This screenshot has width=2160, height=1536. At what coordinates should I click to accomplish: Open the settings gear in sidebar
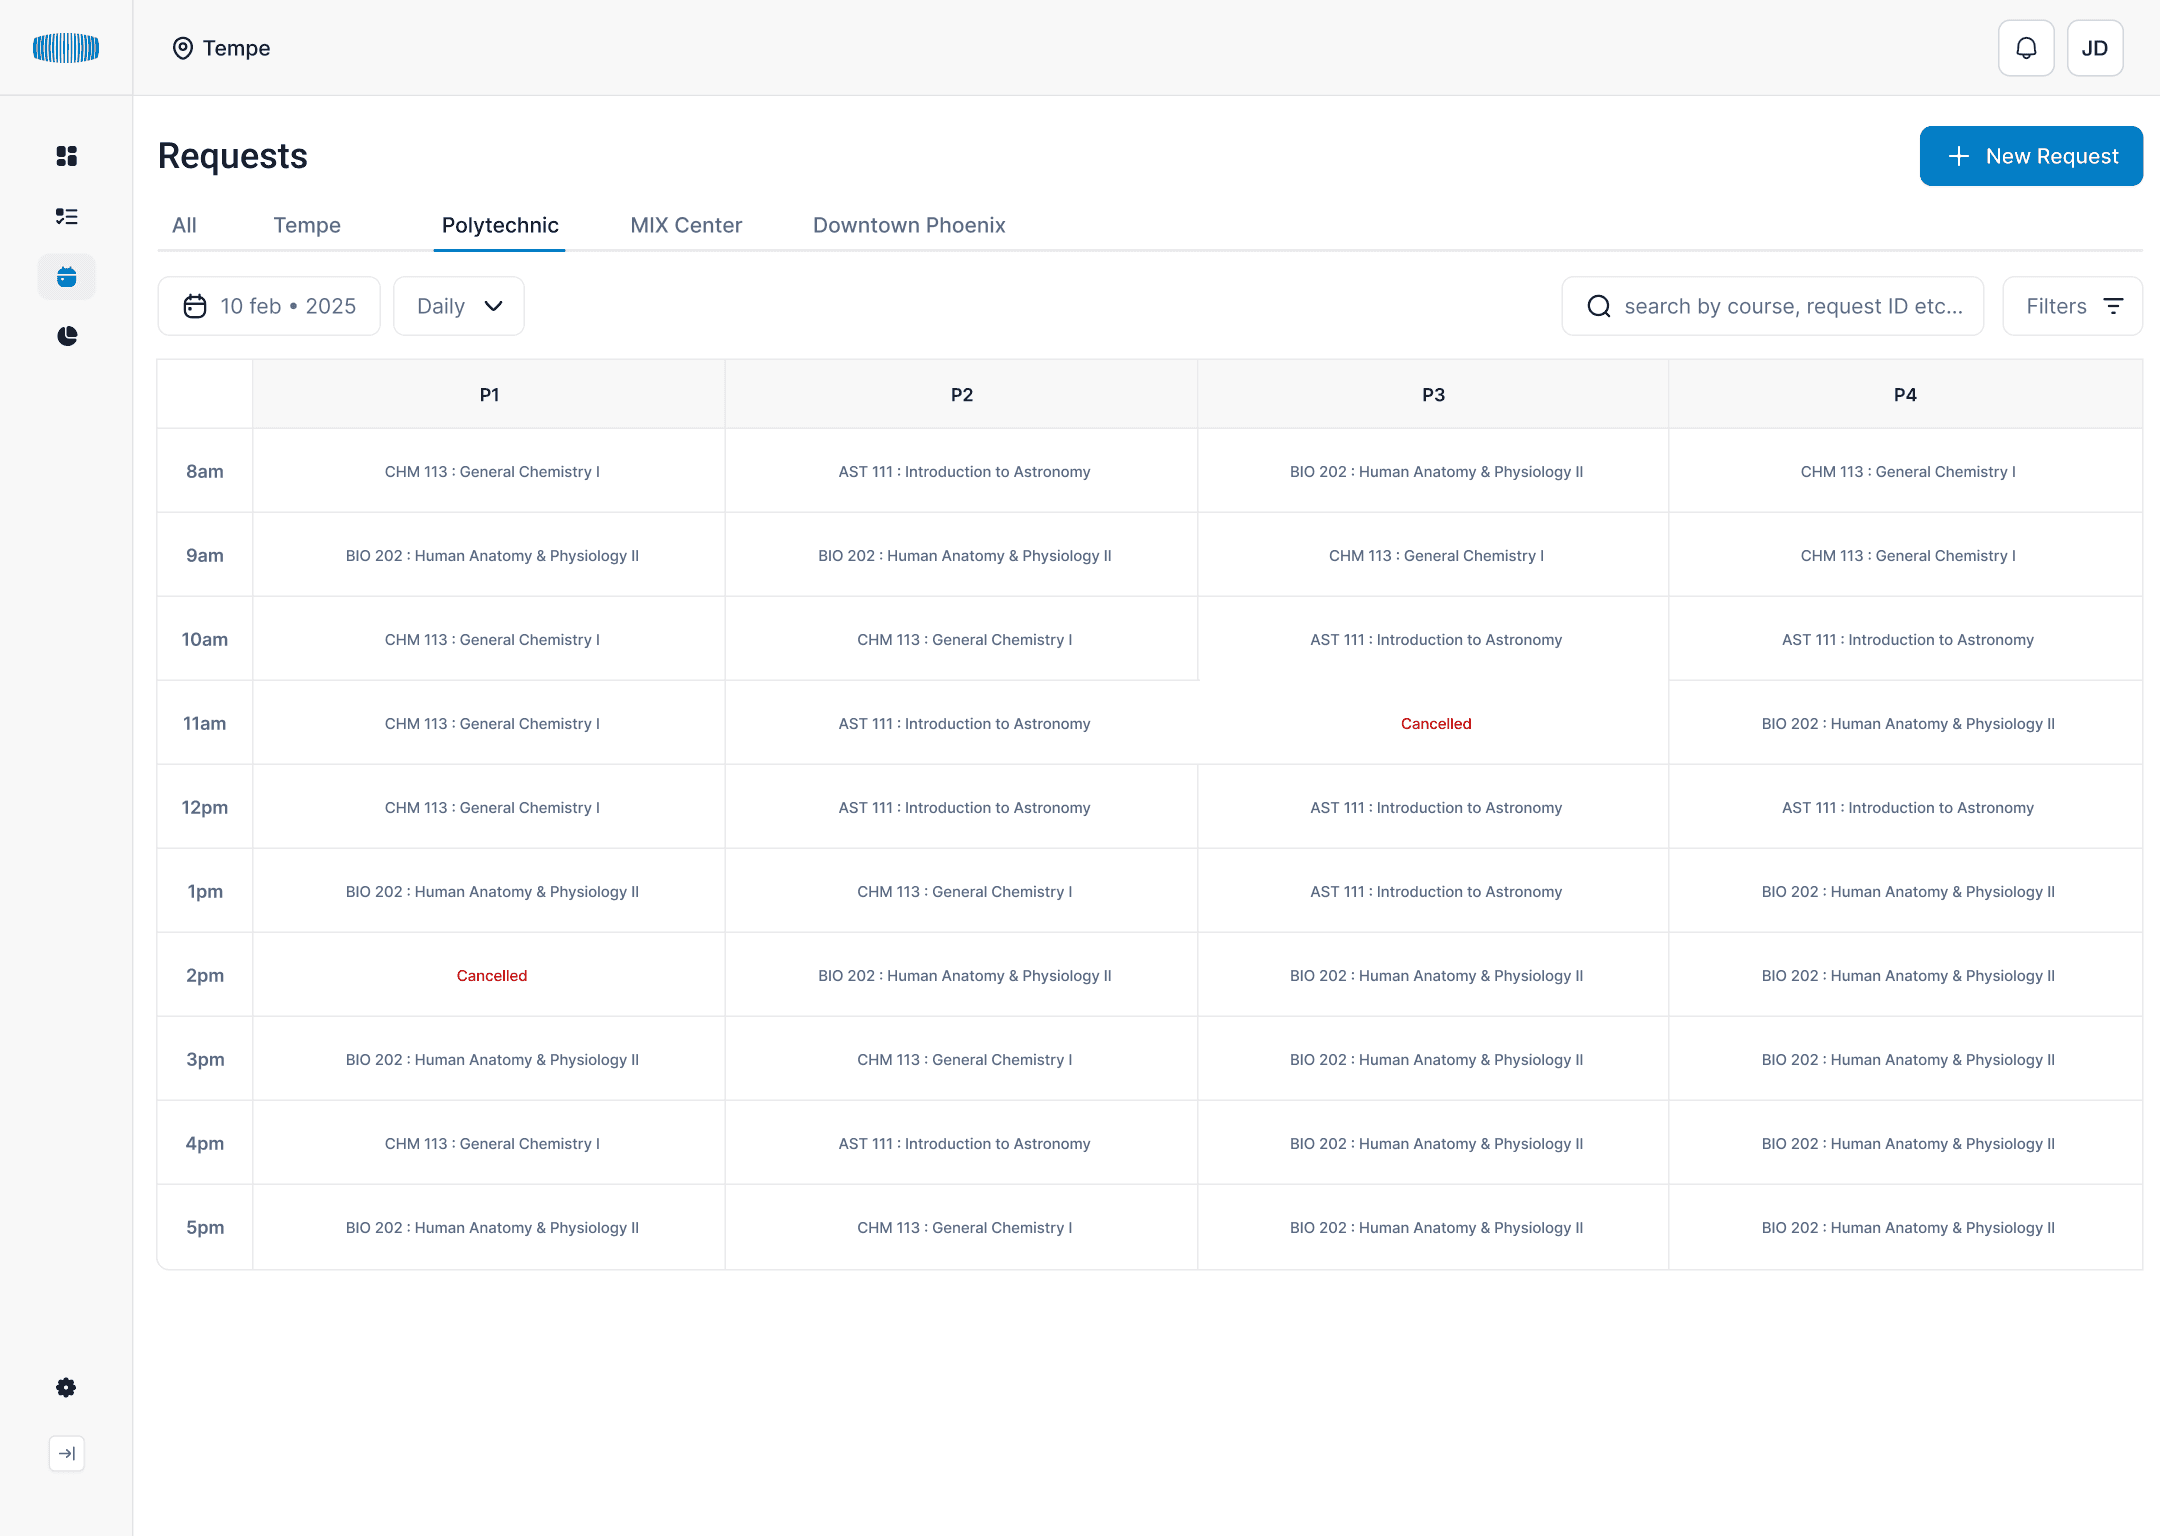pos(66,1387)
